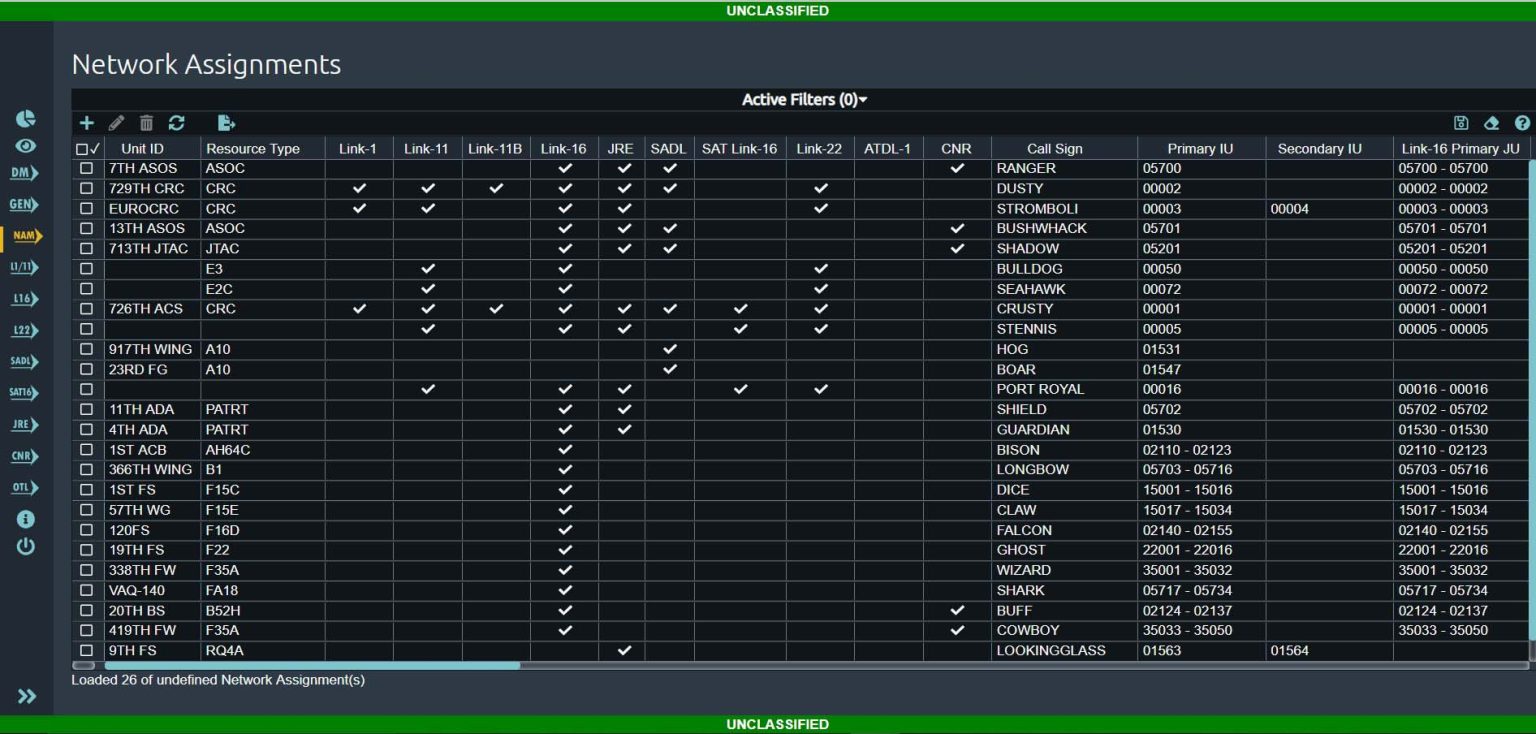The image size is (1536, 734).
Task: Open the SADL sidebar panel
Action: 23,361
